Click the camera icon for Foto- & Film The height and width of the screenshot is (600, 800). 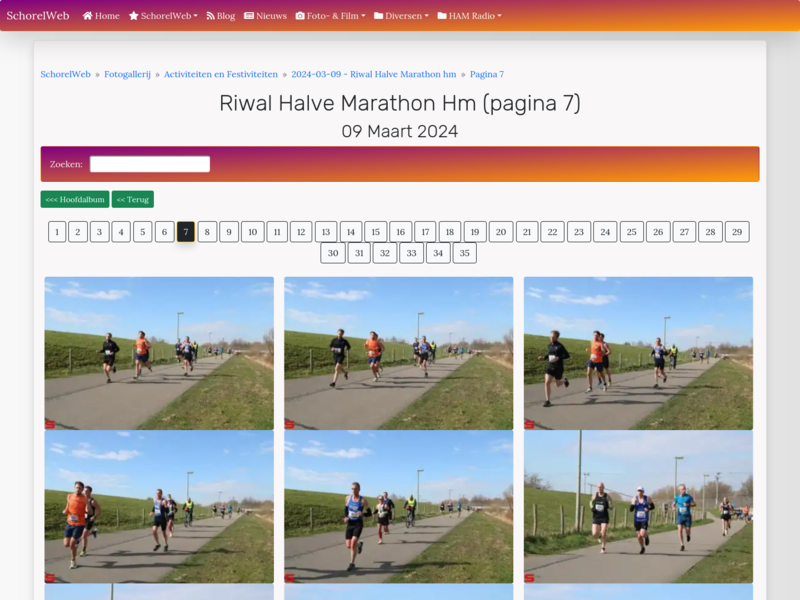300,16
